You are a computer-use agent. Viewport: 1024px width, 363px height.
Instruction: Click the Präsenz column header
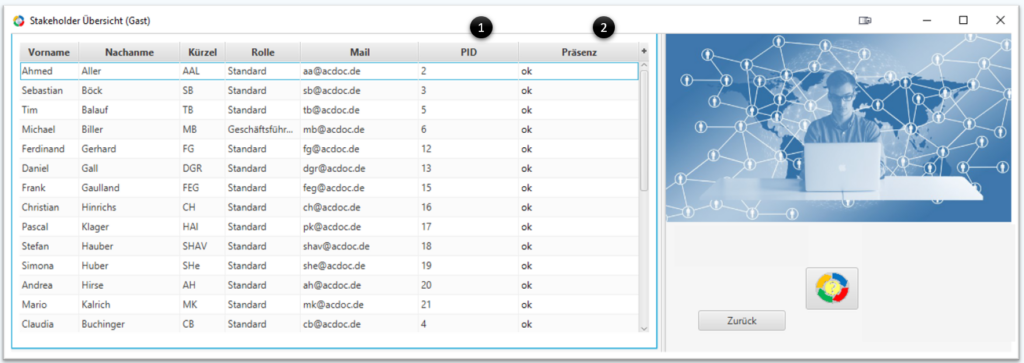pyautogui.click(x=579, y=52)
